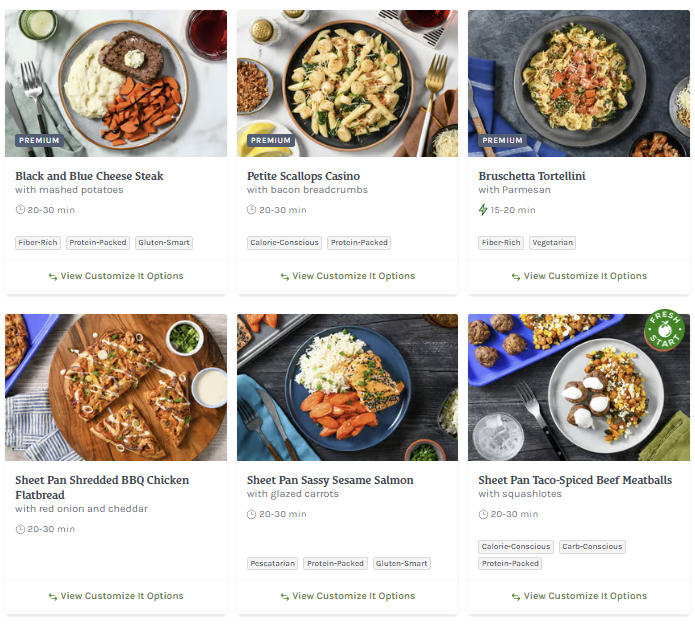Open the Bruschetta Tortellini recipe title
Screen dimensions: 695x624
(532, 176)
